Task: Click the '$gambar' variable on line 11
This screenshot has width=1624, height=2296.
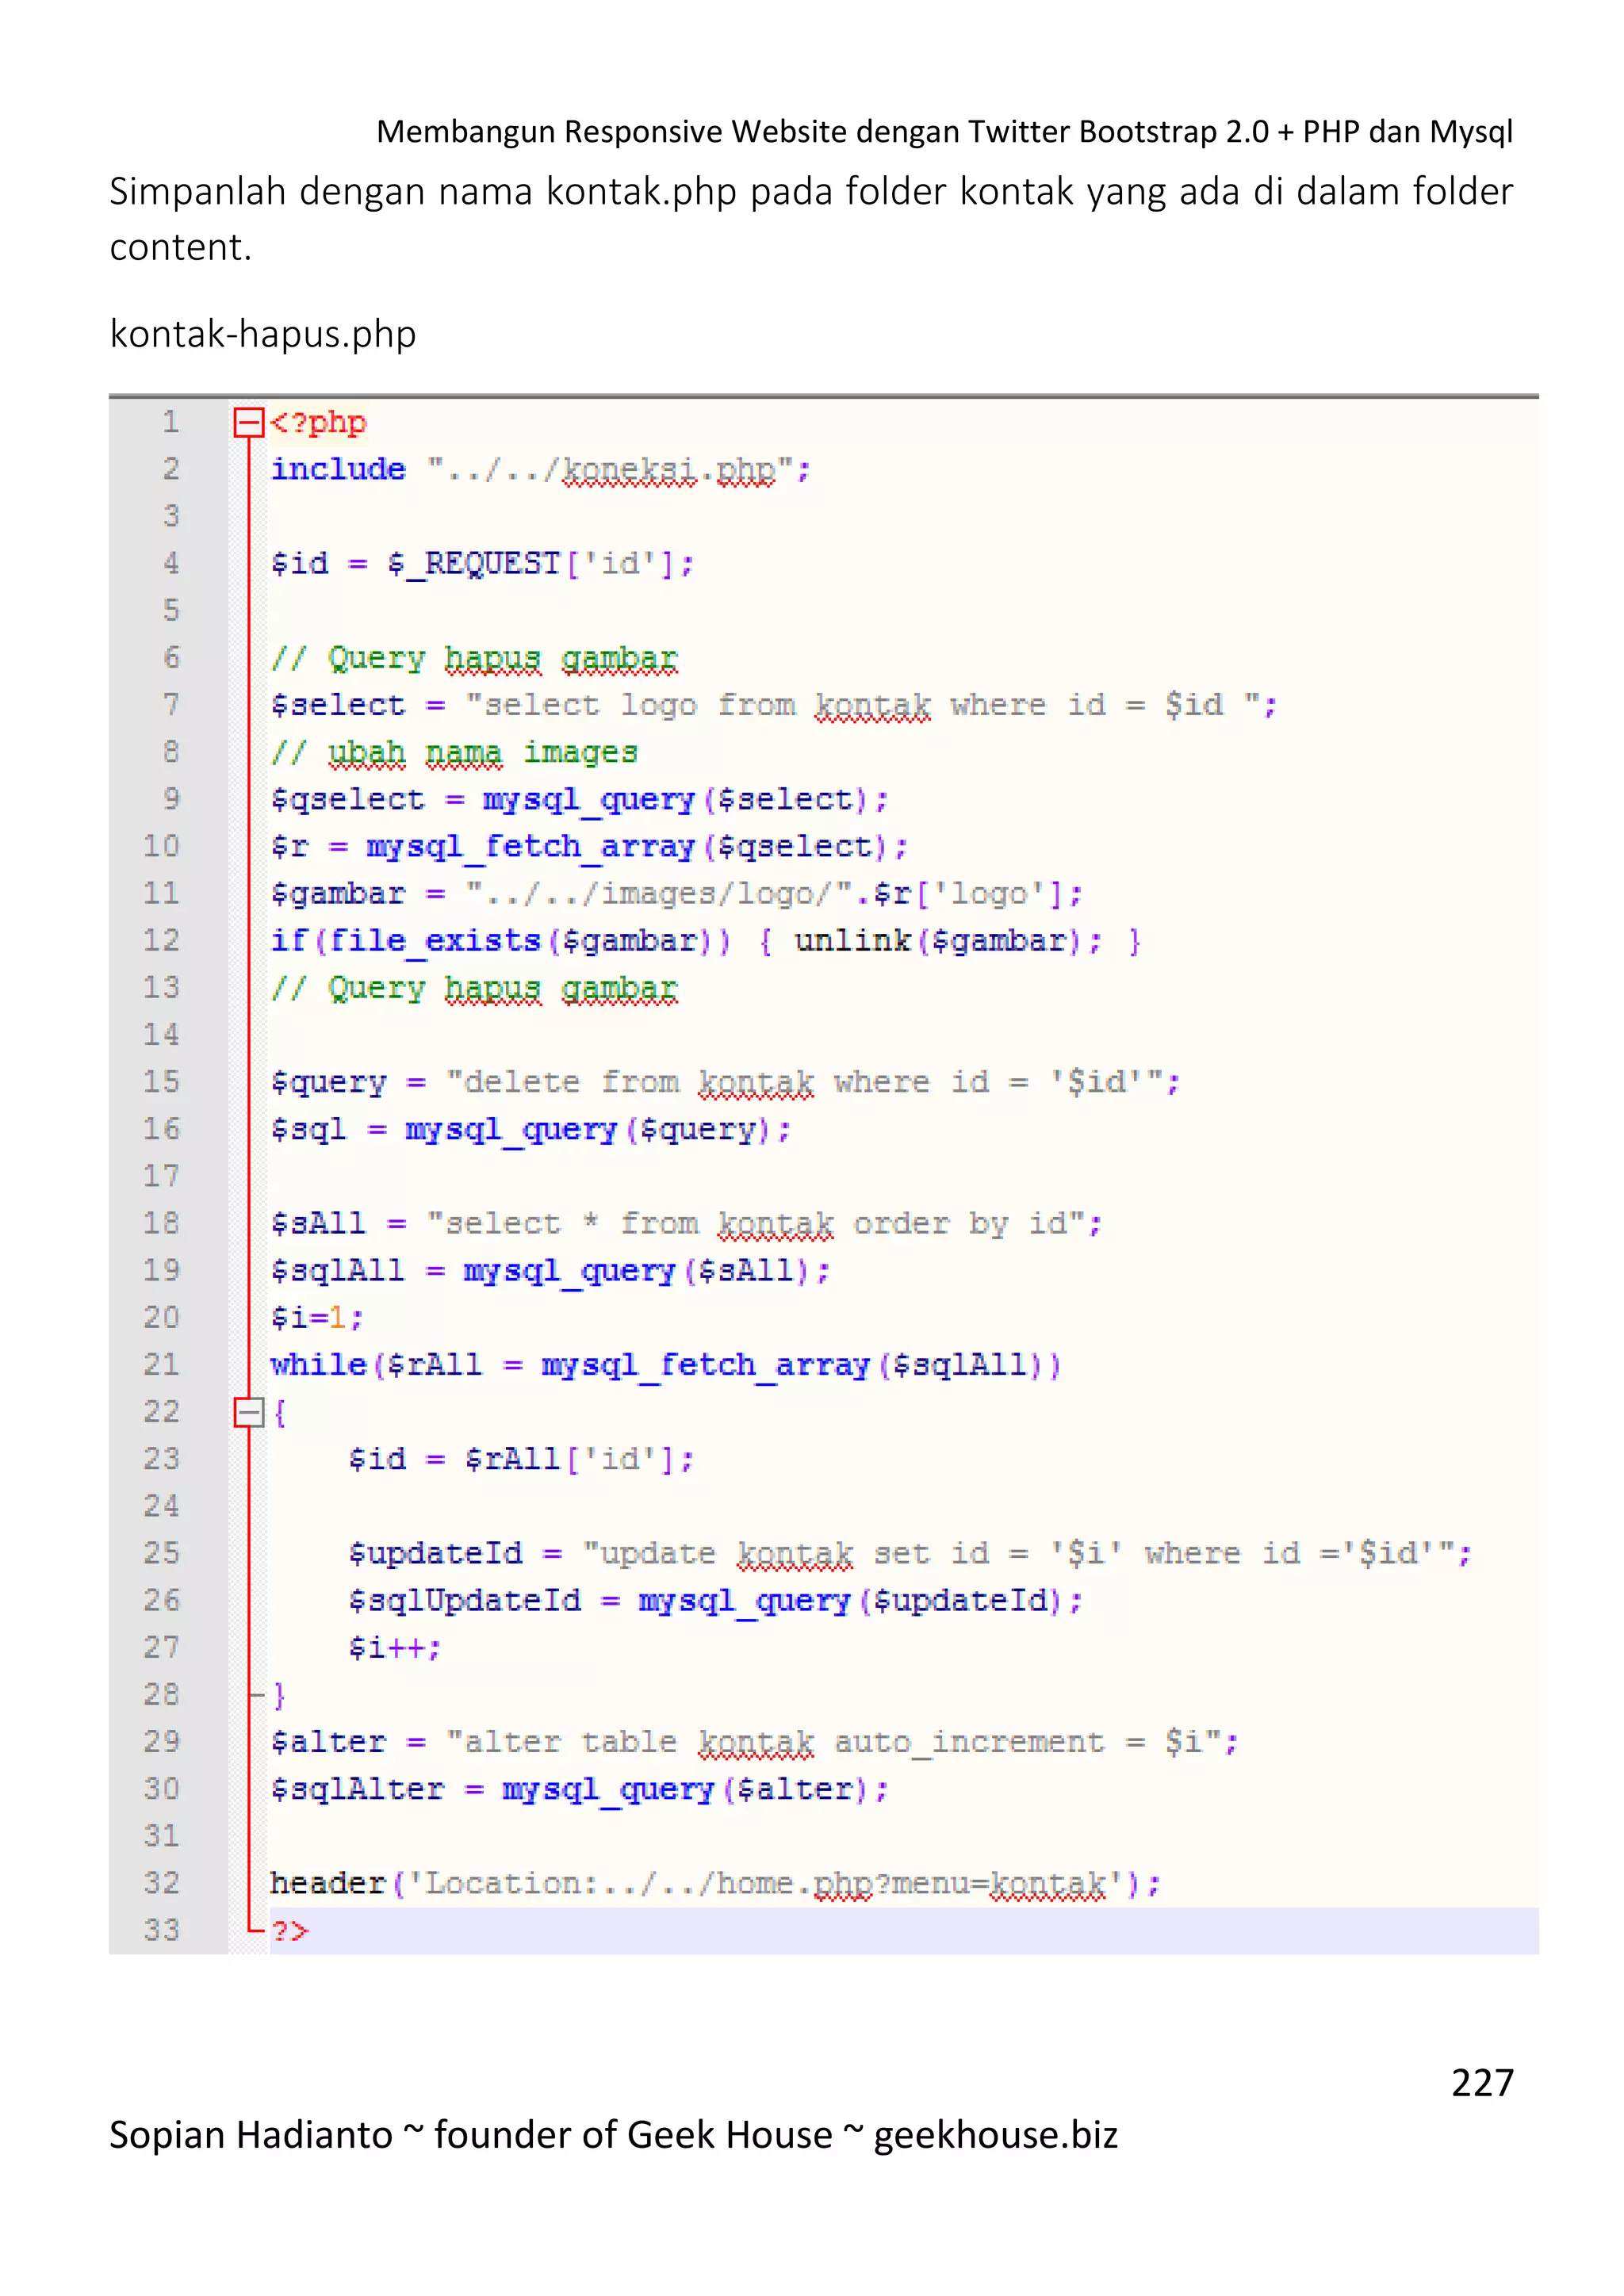Action: pos(338,894)
